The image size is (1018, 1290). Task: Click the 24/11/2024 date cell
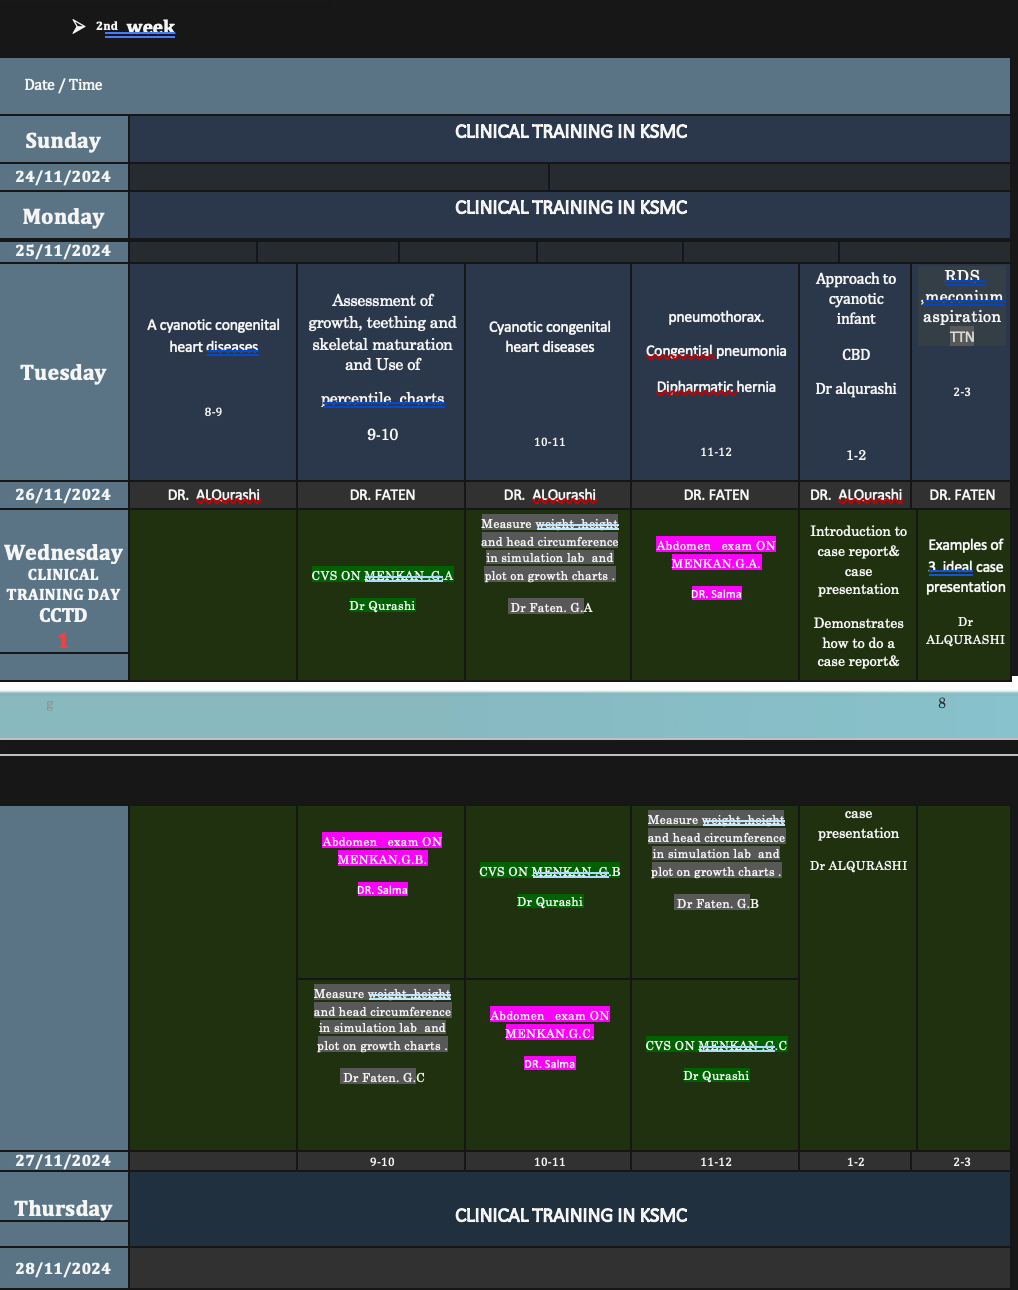[63, 177]
